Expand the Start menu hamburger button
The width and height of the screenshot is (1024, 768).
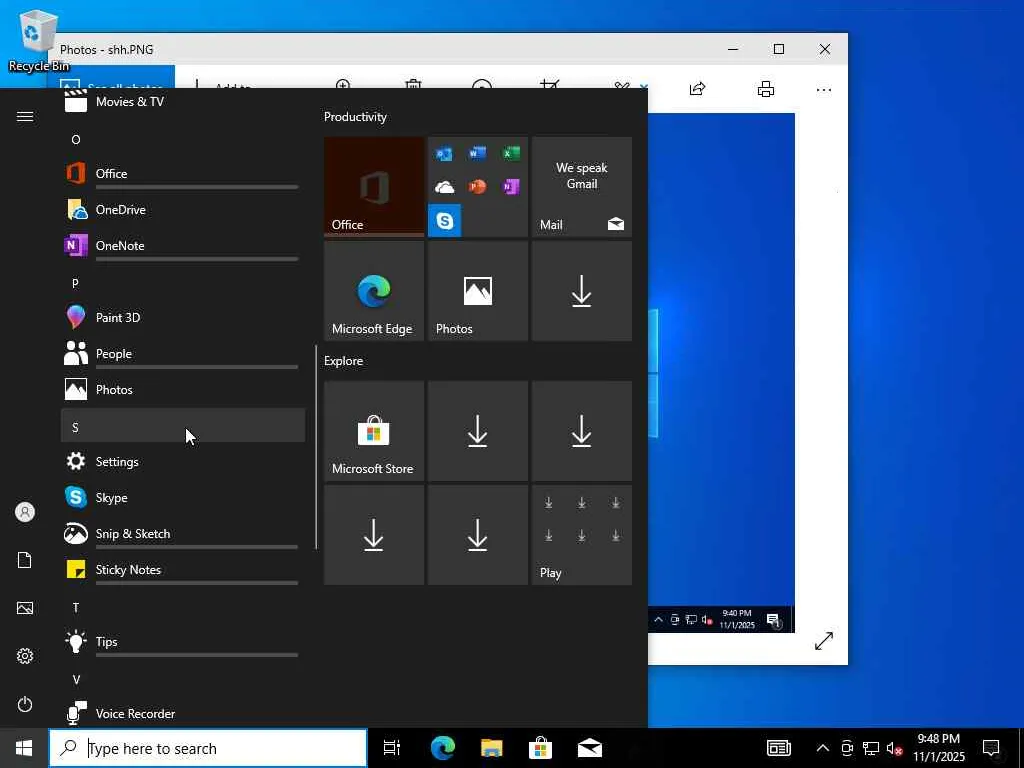click(x=25, y=116)
